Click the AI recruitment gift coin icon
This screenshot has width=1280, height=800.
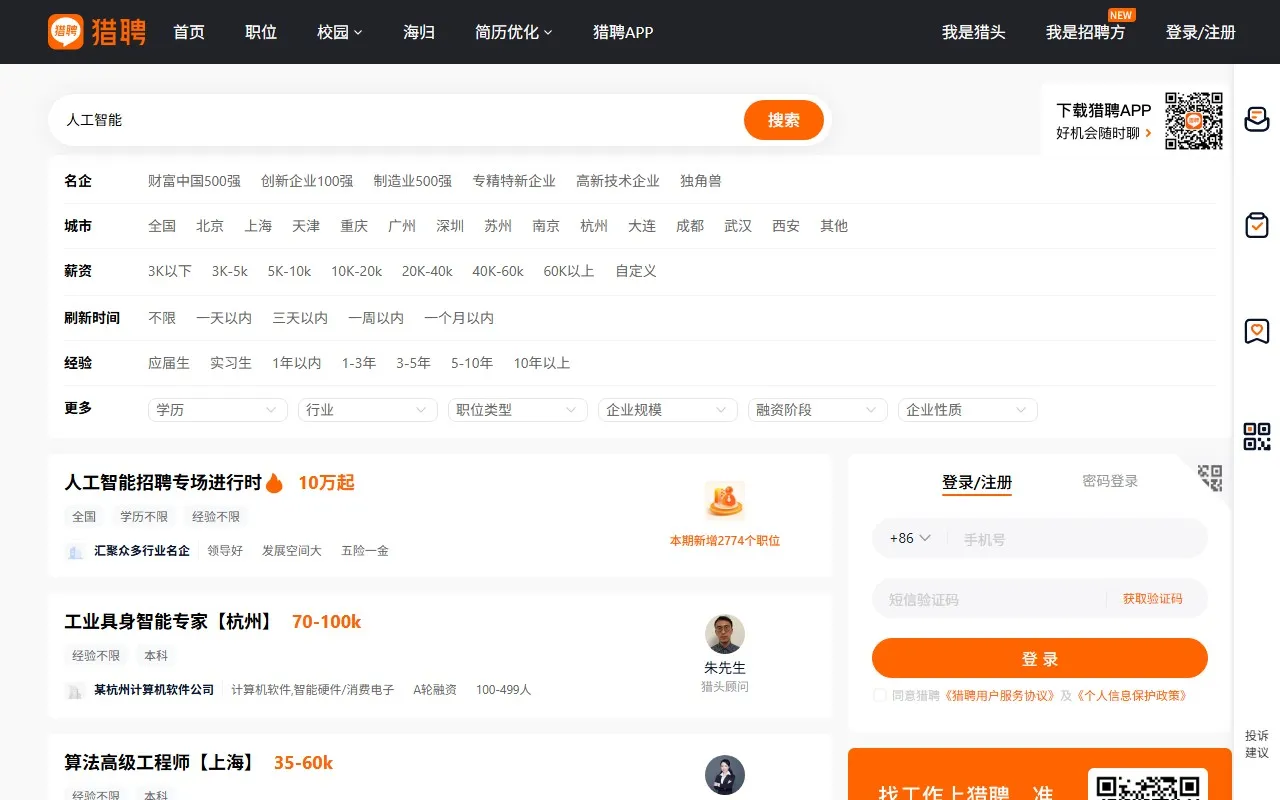point(724,501)
